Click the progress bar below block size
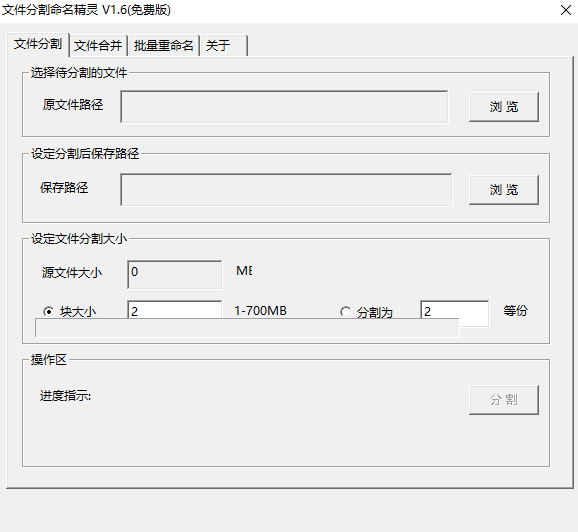Image resolution: width=578 pixels, height=532 pixels. pos(247,328)
